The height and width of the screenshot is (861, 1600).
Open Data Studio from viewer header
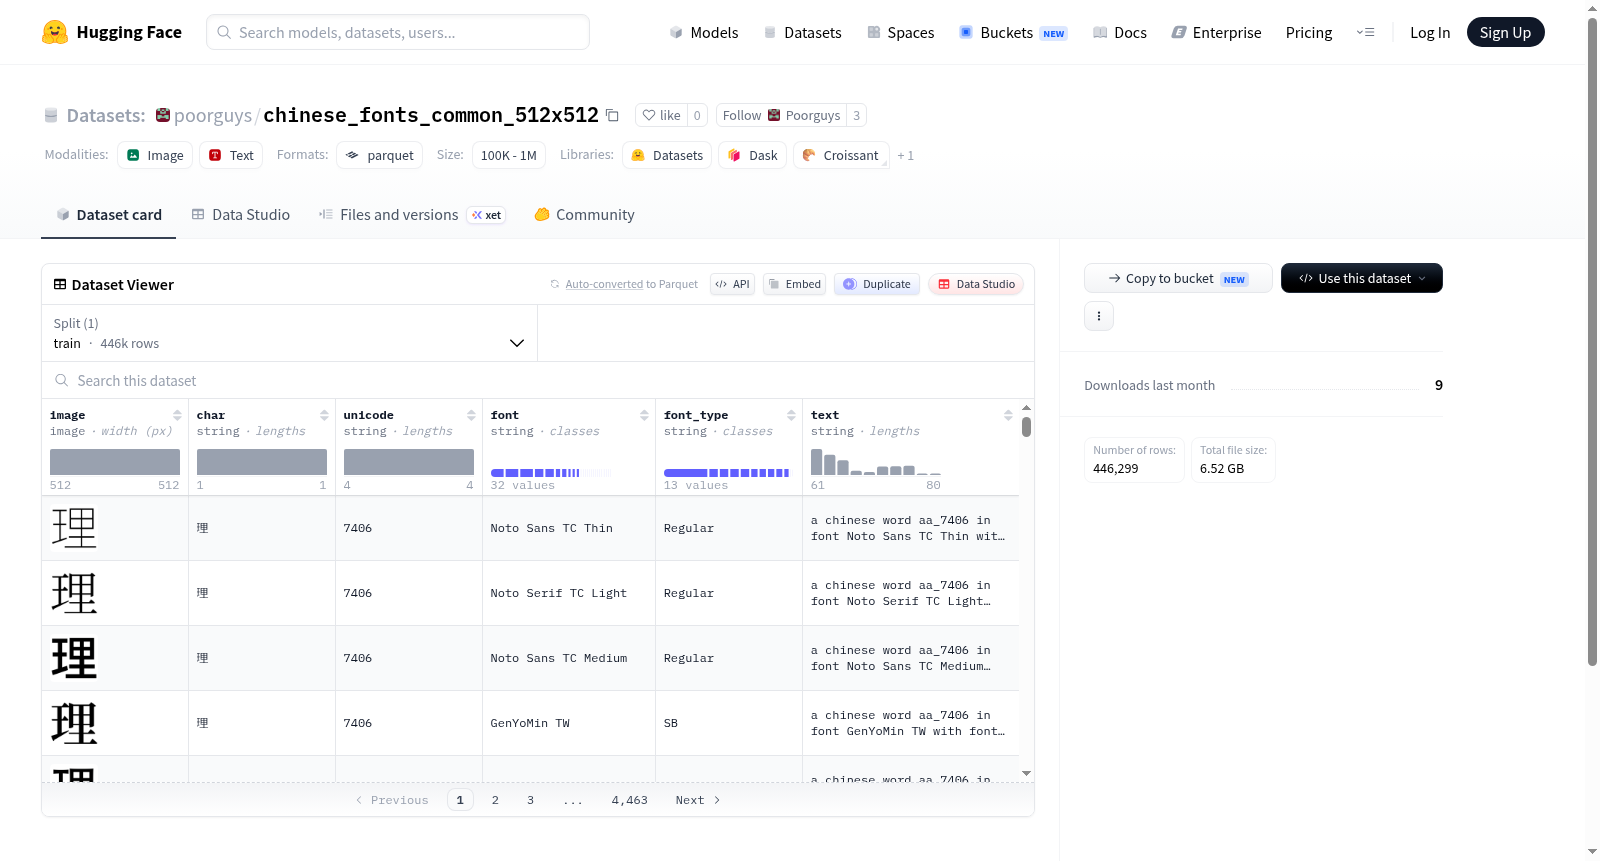975,284
